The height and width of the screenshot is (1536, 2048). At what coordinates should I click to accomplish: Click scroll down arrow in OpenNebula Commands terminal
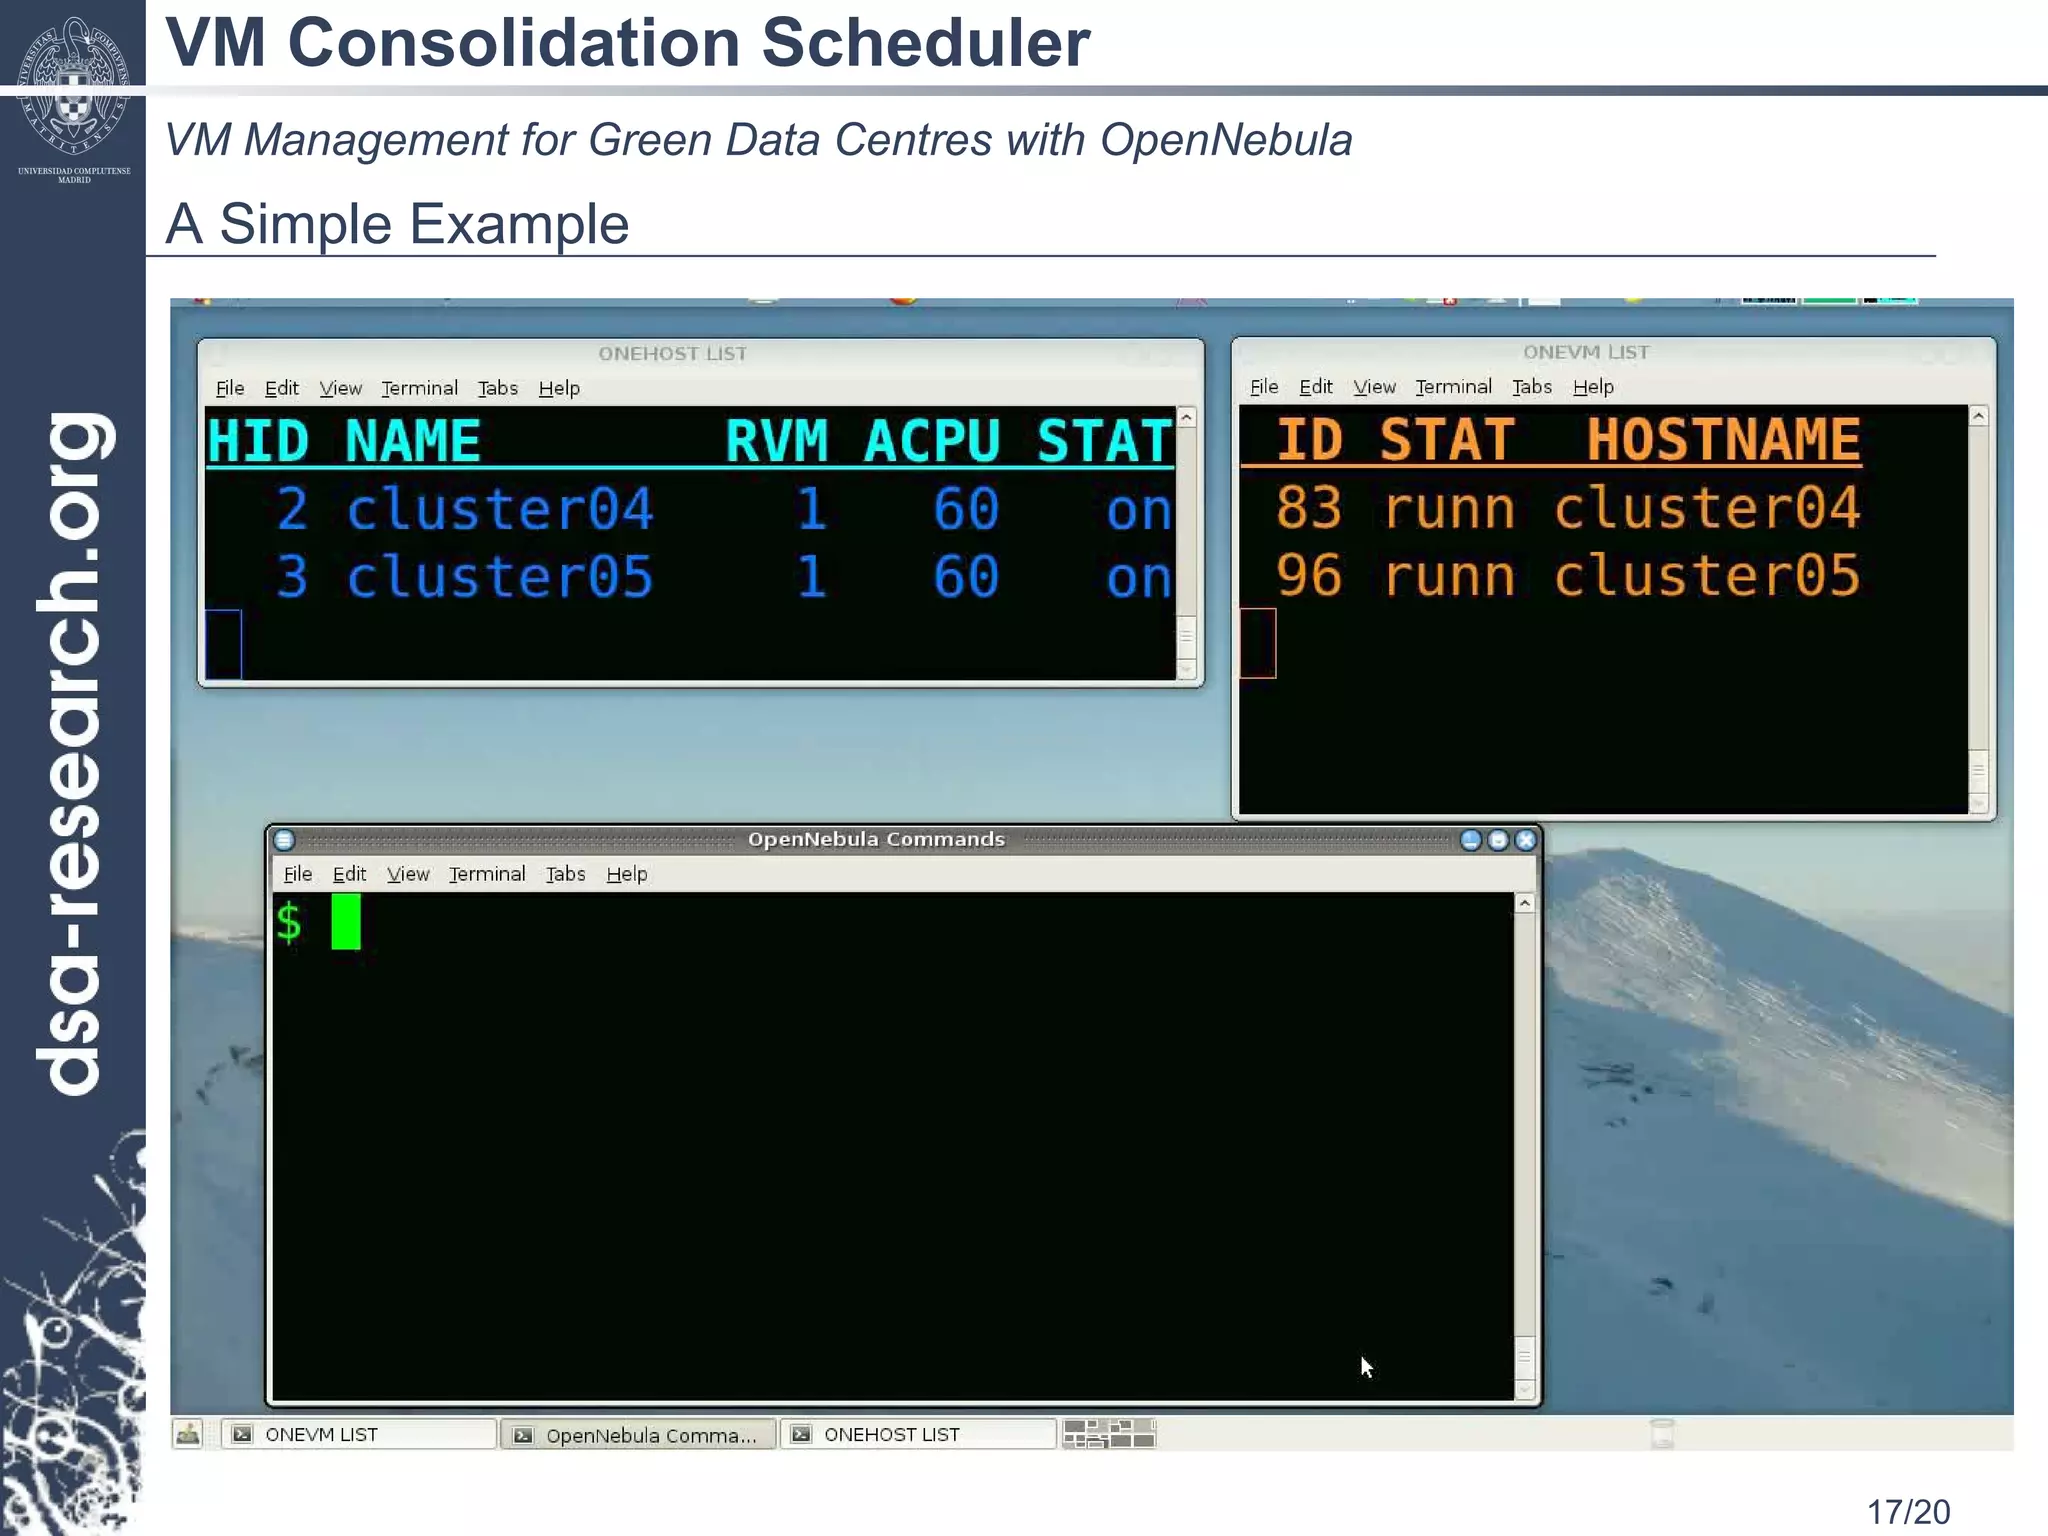(1524, 1388)
